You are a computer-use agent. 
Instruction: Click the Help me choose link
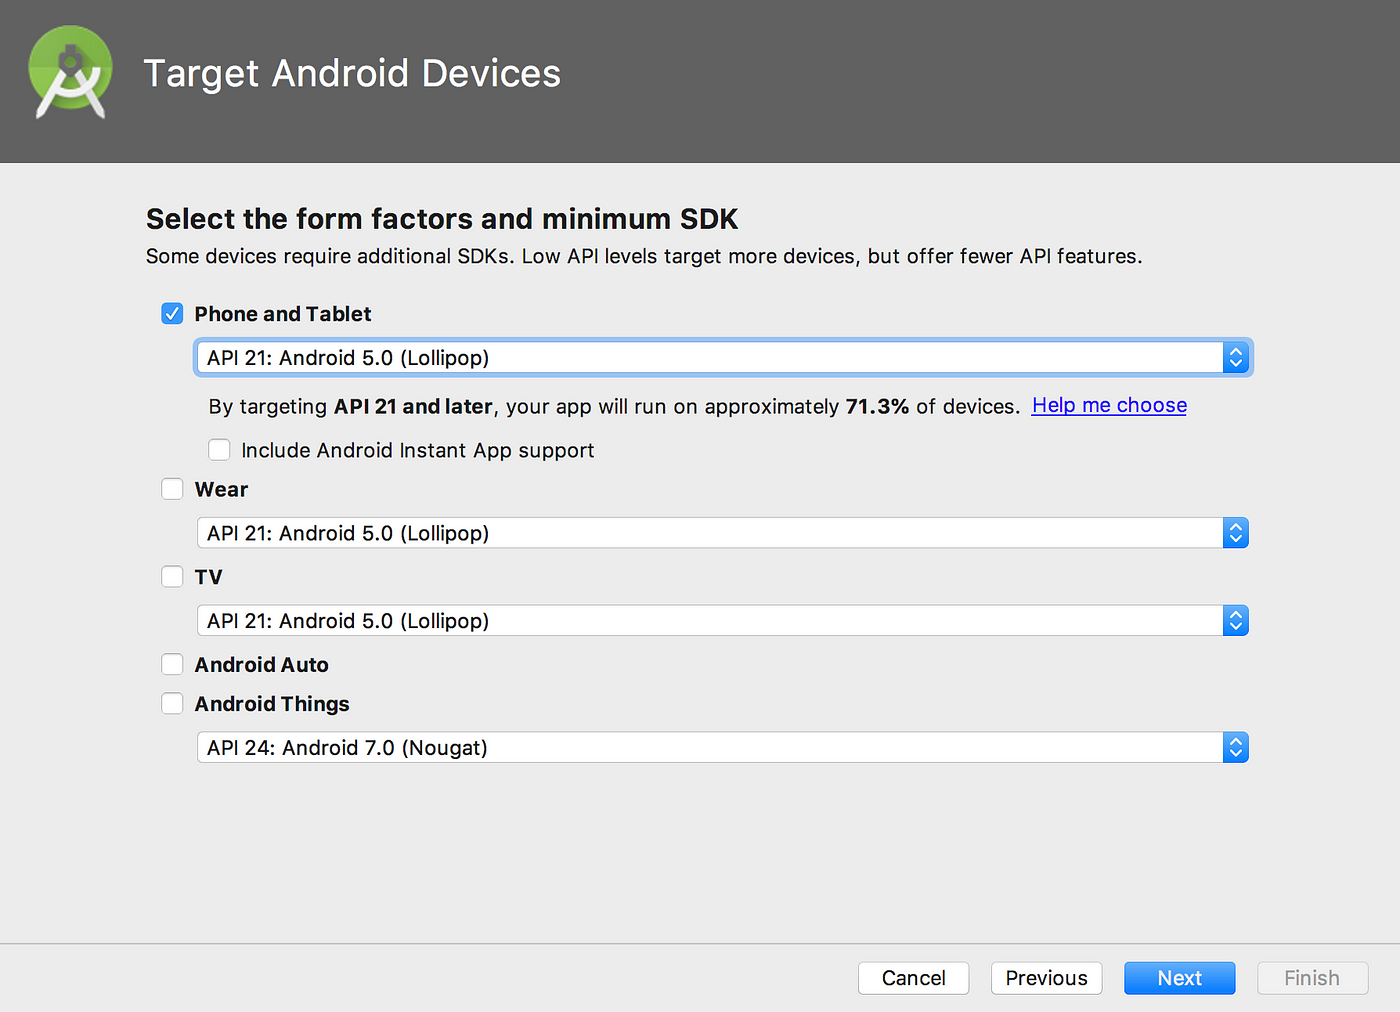[1109, 405]
